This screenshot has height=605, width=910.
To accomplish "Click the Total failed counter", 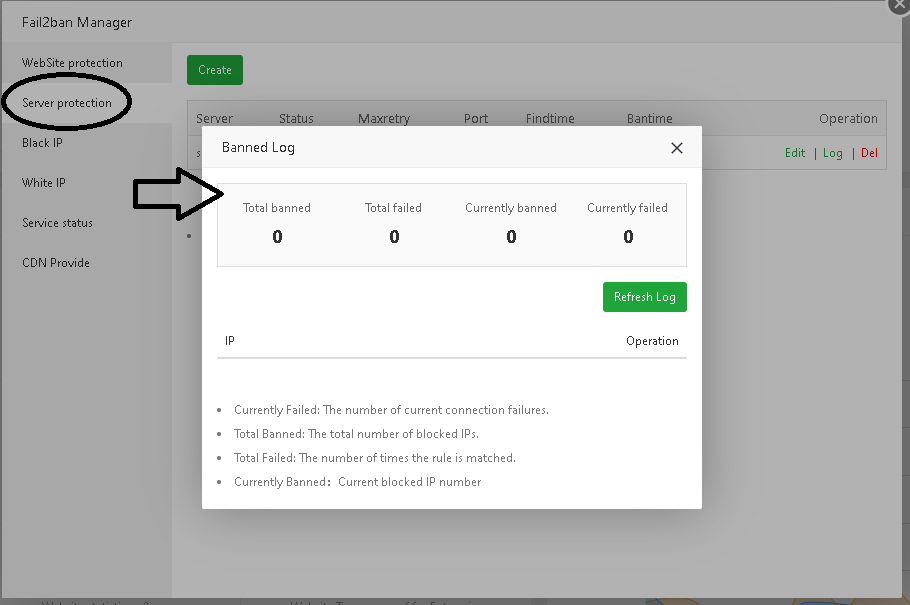I will (x=394, y=223).
